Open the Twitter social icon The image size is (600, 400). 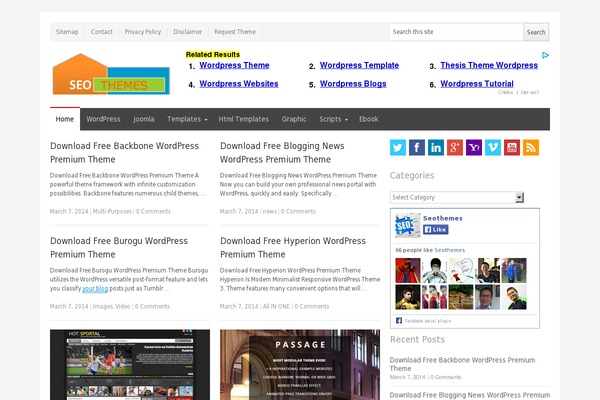point(398,147)
